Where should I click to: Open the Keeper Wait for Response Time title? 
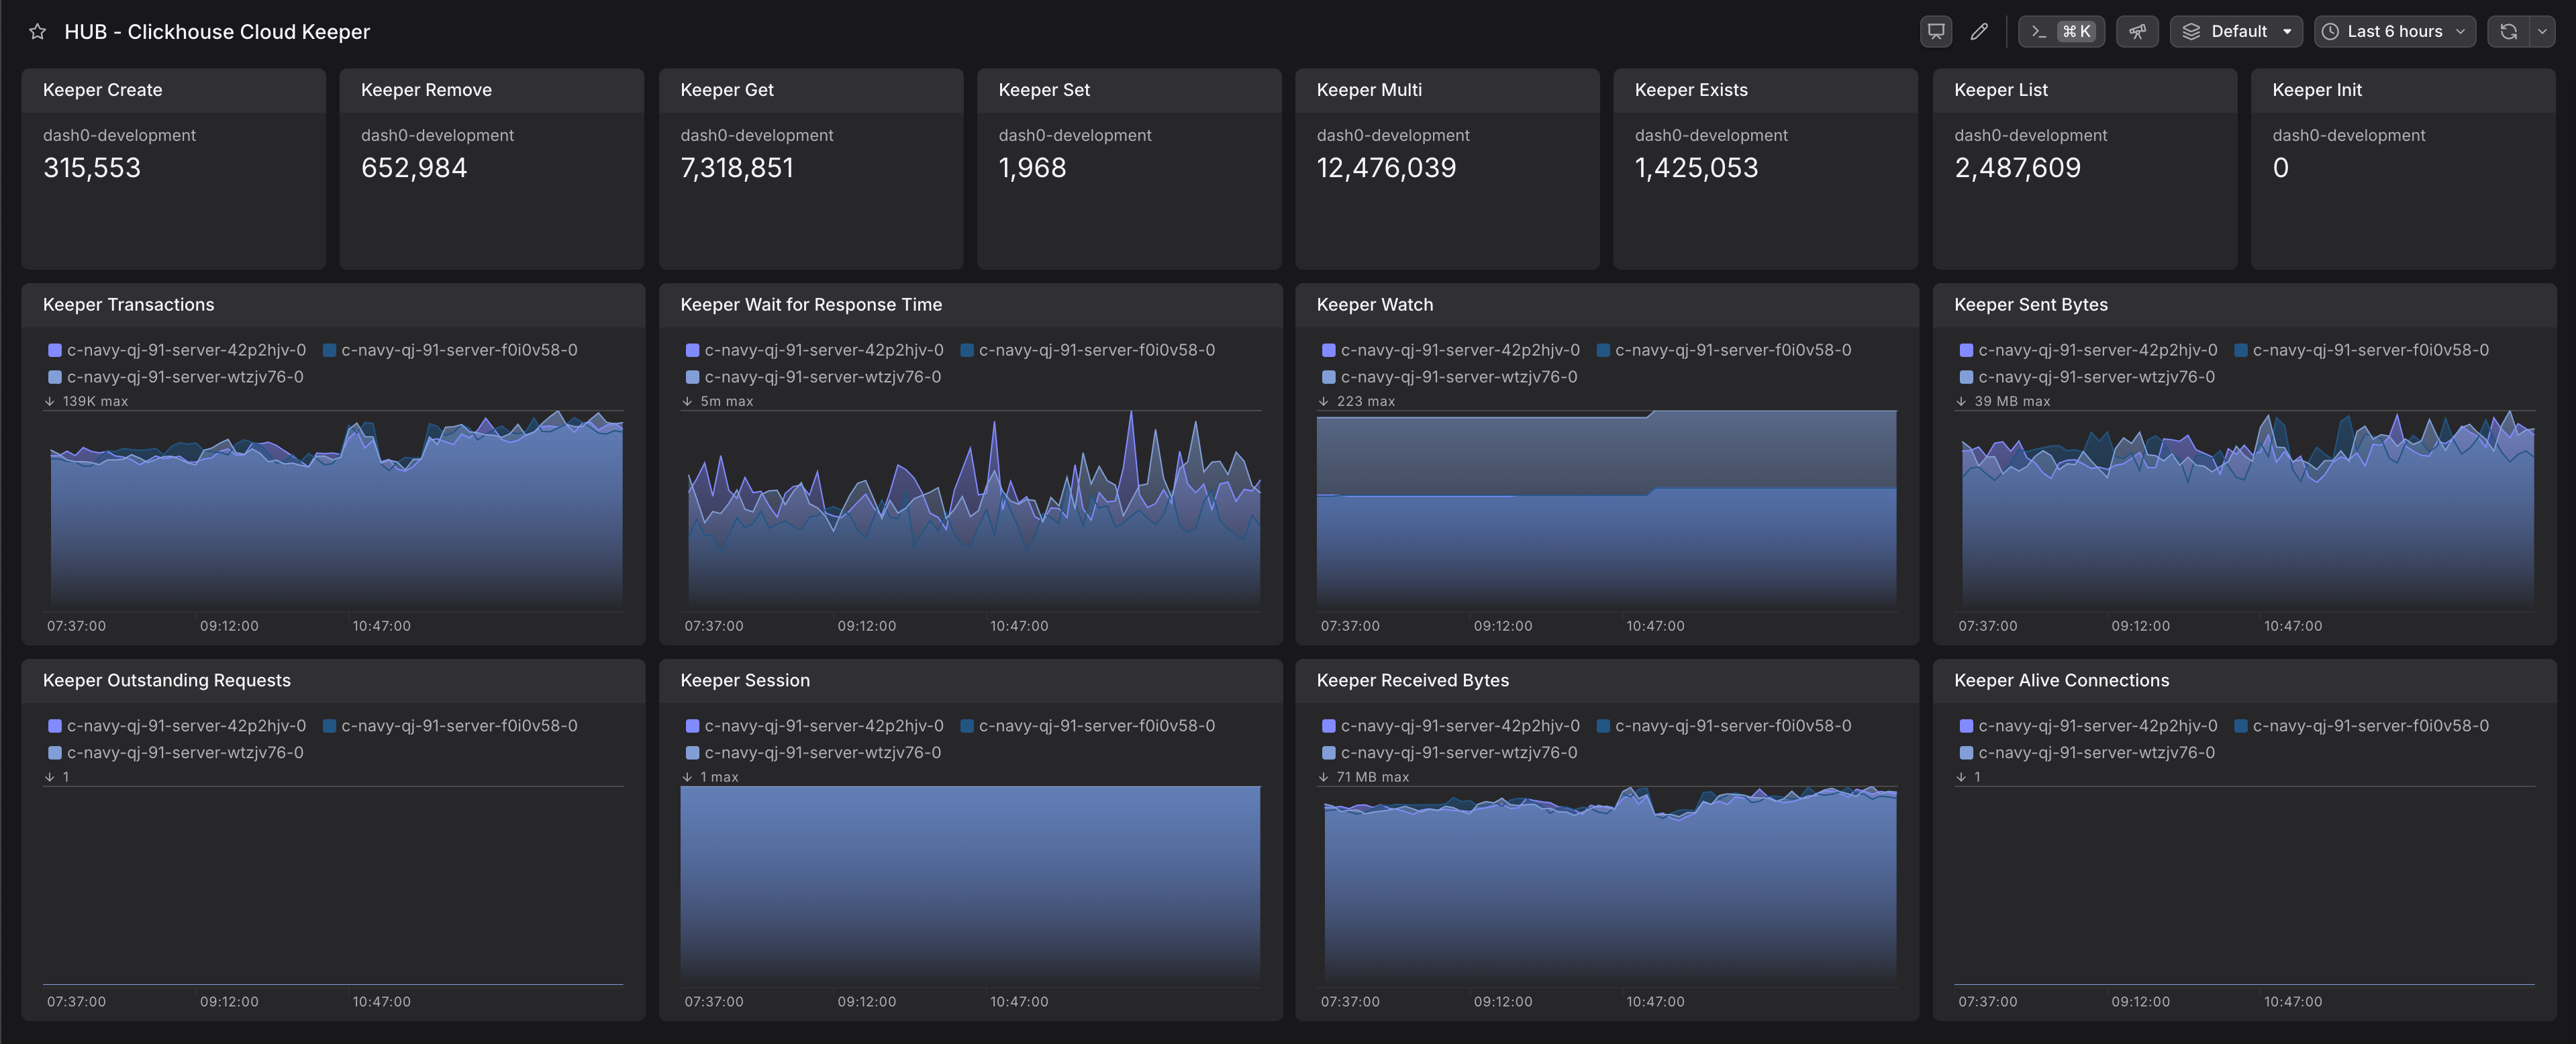[810, 305]
